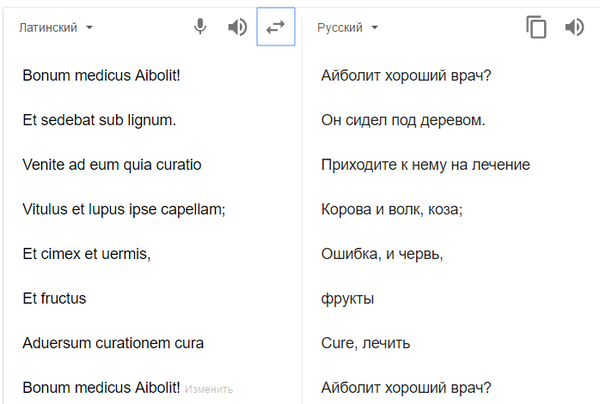
Task: Click the translation "Корова и волк, коза;"
Action: [x=392, y=209]
